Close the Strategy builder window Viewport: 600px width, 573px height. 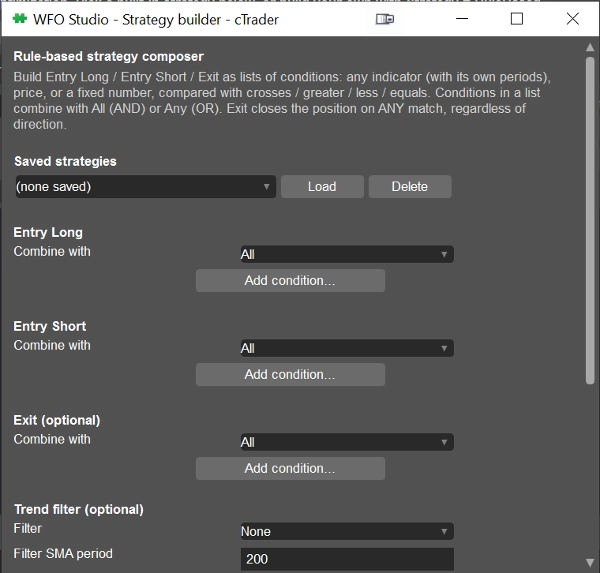572,19
